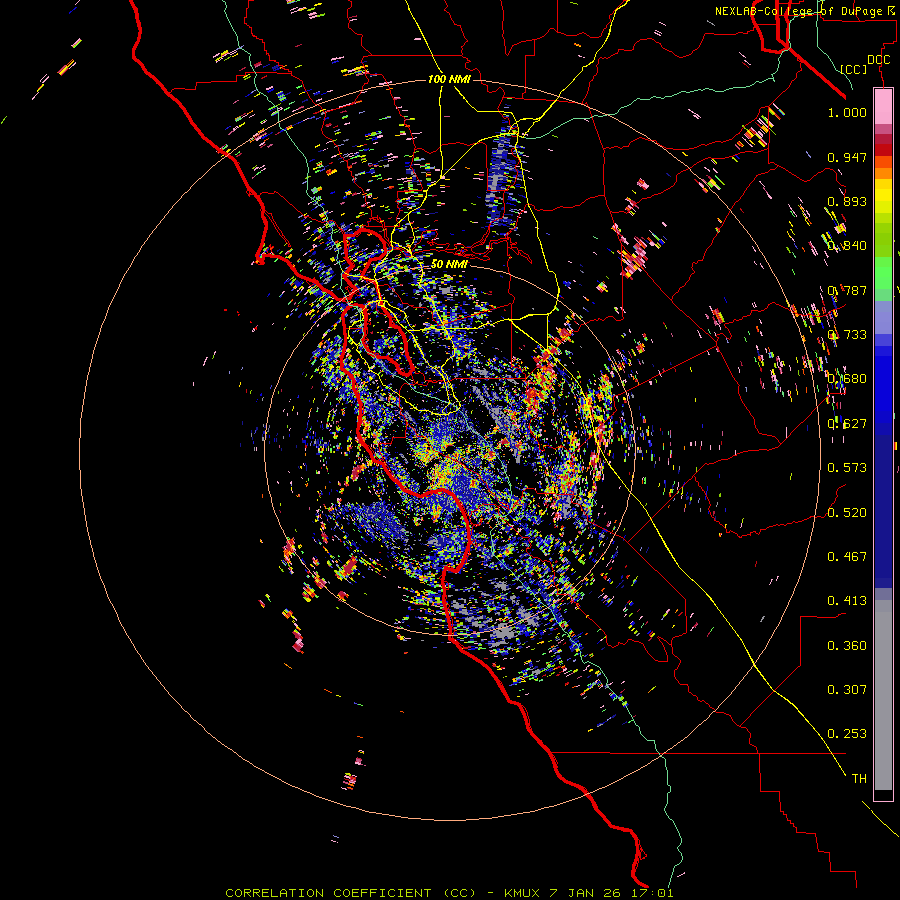Pick the yellow segment of the color bar

[883, 197]
